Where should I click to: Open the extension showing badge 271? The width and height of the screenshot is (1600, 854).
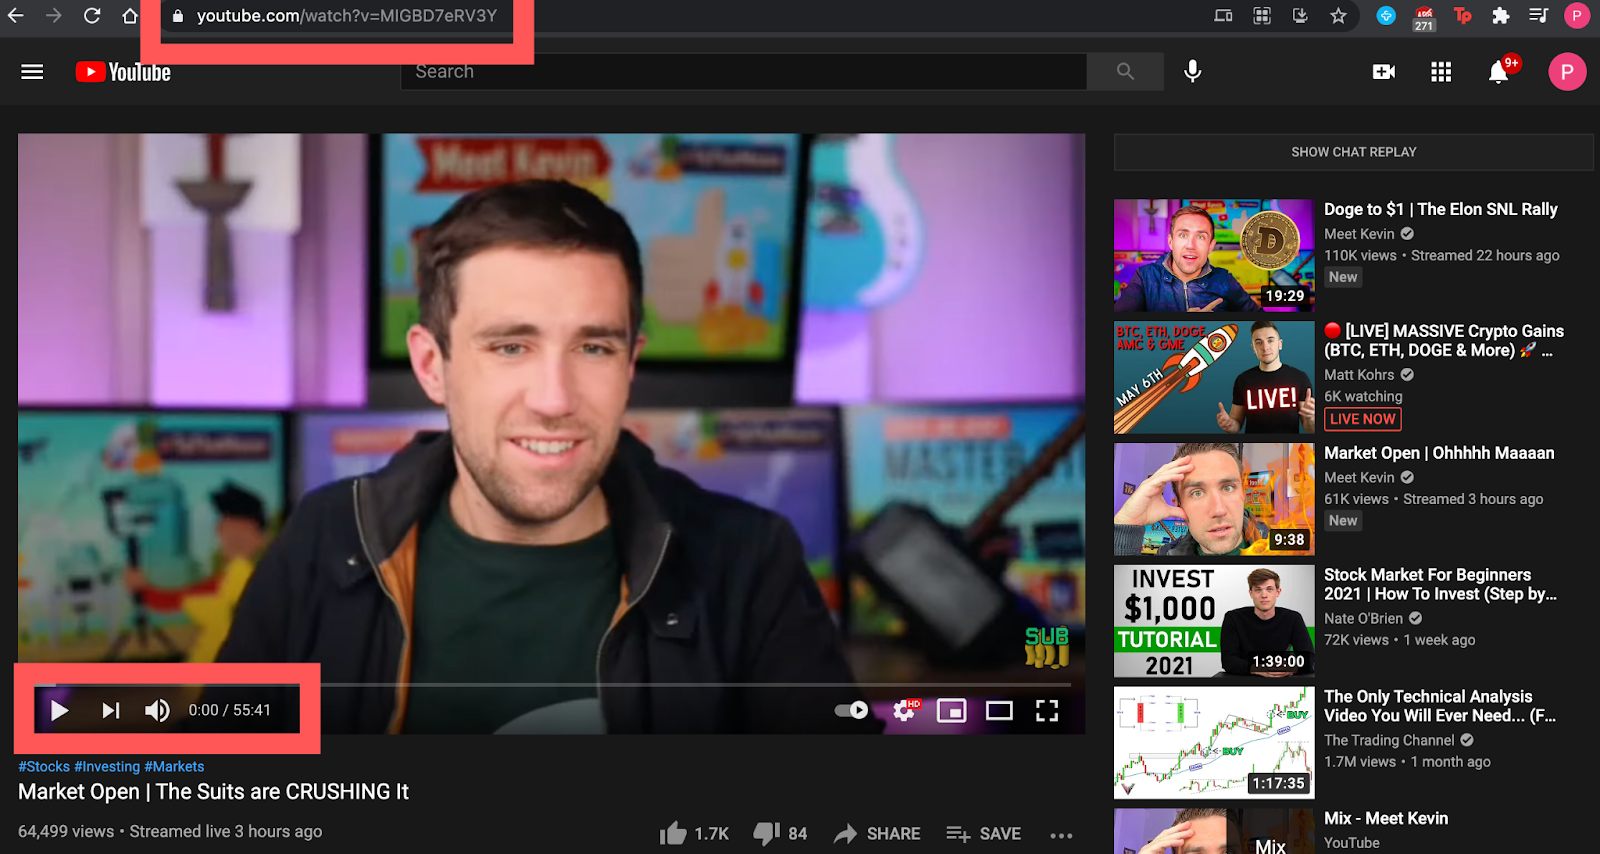click(x=1424, y=18)
